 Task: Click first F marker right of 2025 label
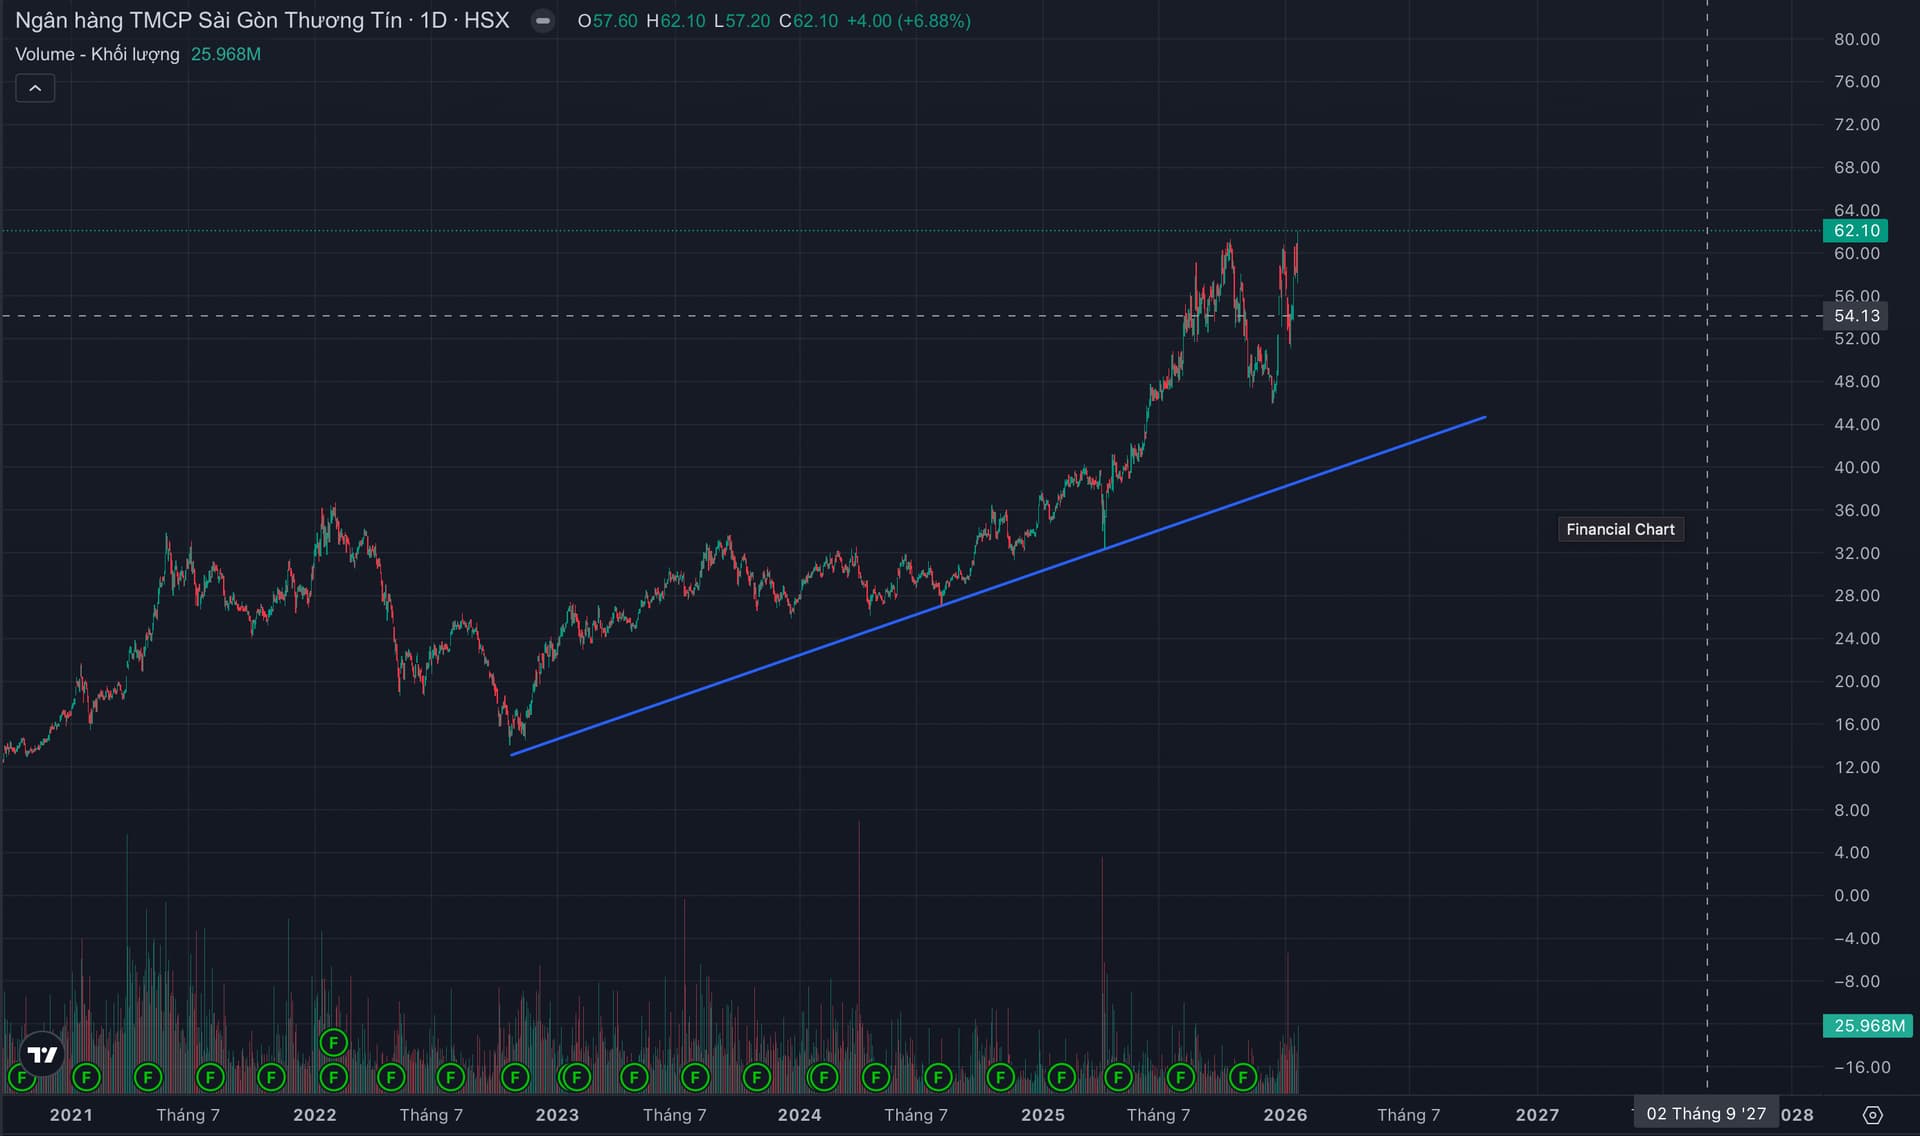pyautogui.click(x=1061, y=1077)
